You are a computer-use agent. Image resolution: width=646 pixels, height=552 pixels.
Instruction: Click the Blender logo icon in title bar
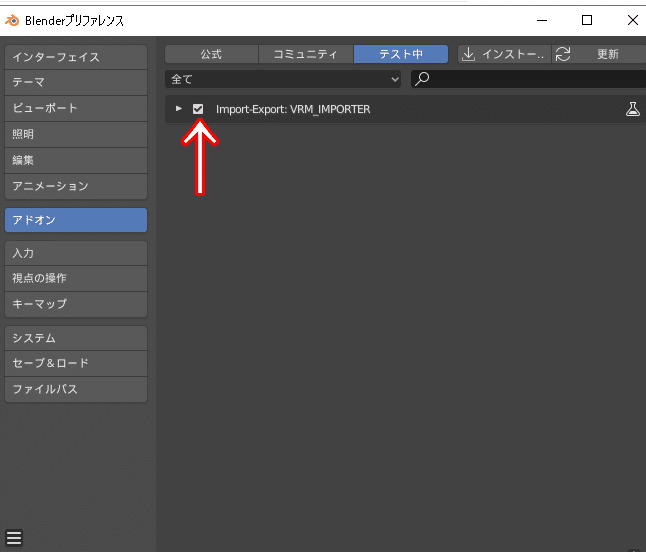pyautogui.click(x=12, y=20)
